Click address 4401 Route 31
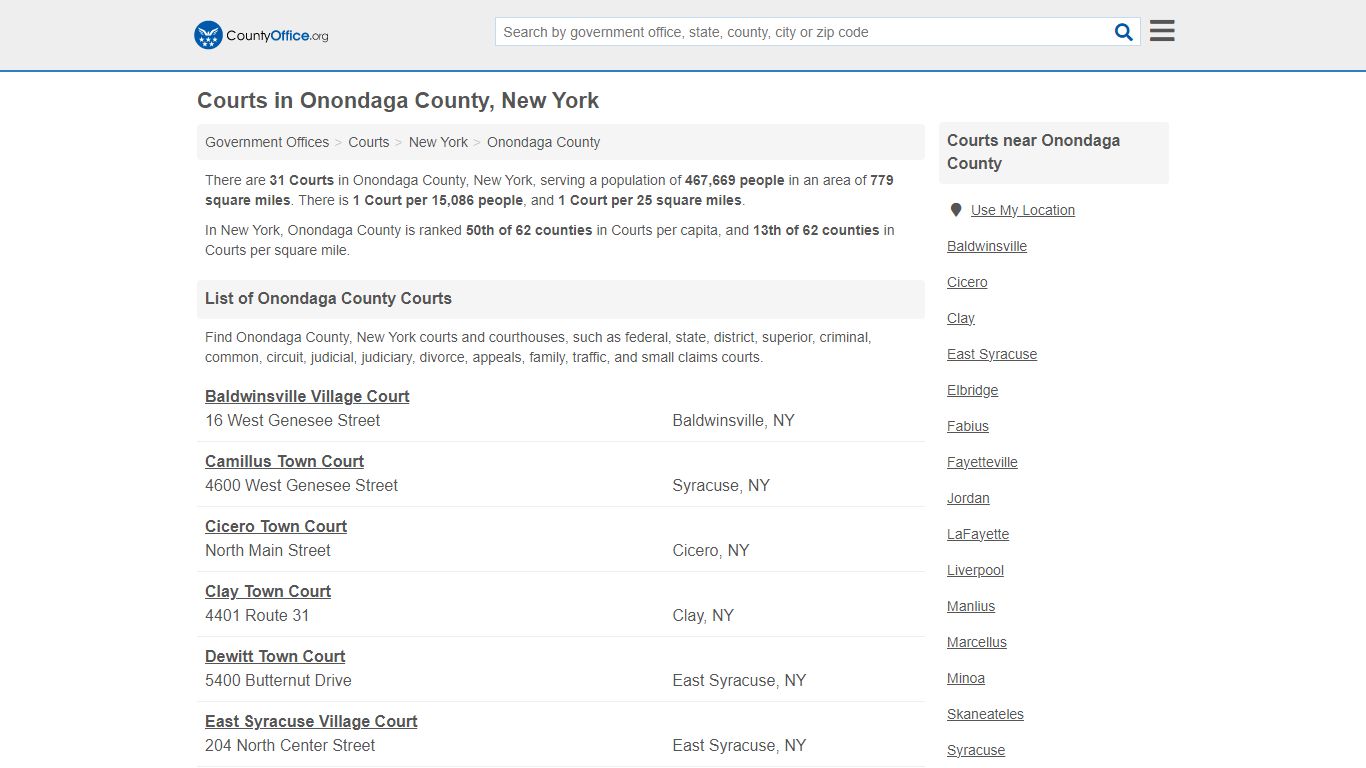The image size is (1366, 768). tap(257, 615)
